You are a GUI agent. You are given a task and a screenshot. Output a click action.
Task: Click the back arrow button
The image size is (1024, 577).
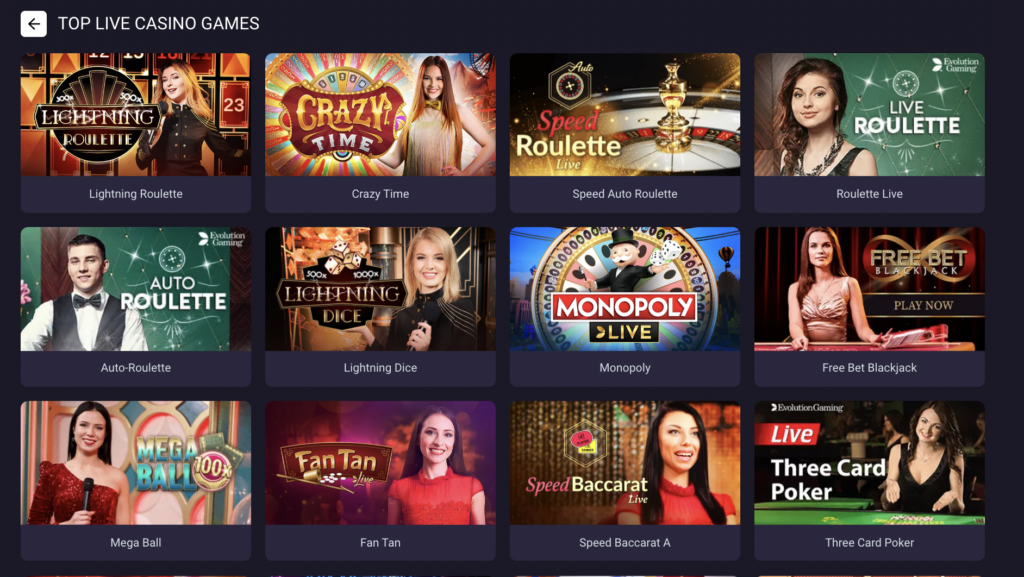click(x=33, y=24)
